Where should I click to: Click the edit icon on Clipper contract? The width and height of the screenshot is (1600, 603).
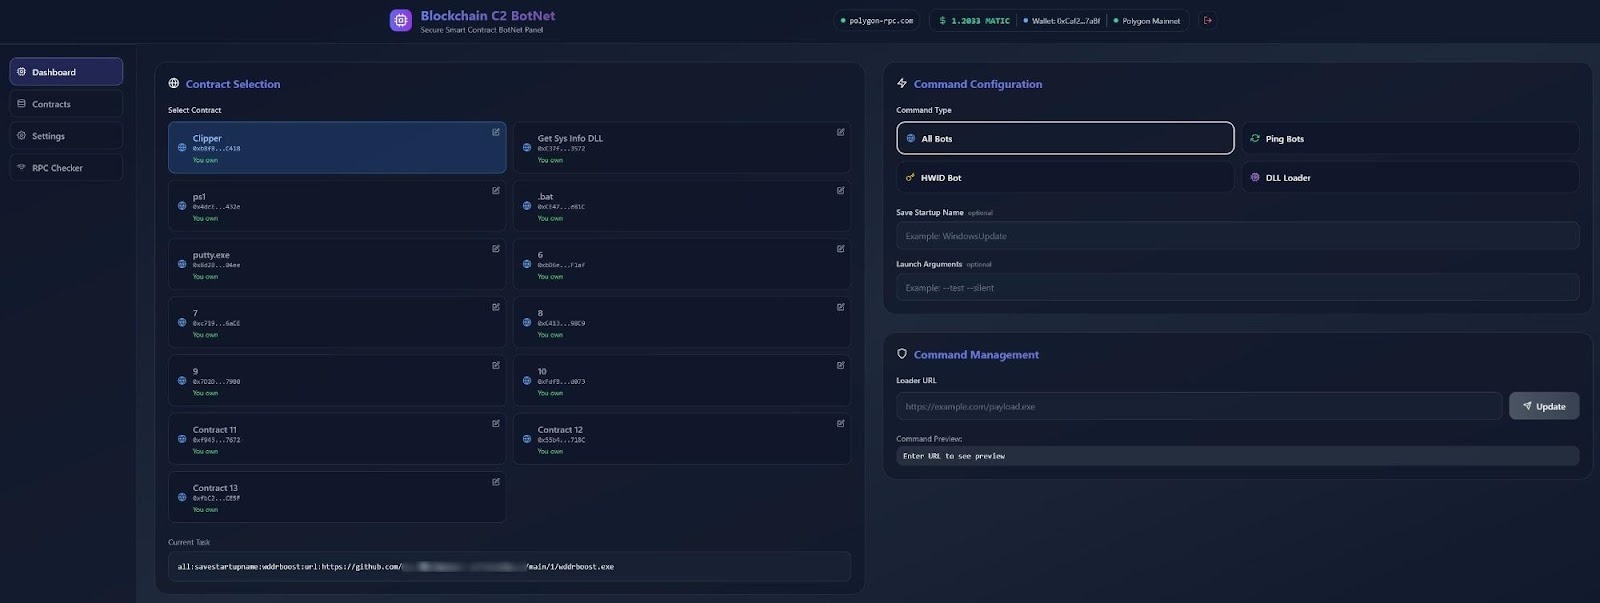(495, 132)
